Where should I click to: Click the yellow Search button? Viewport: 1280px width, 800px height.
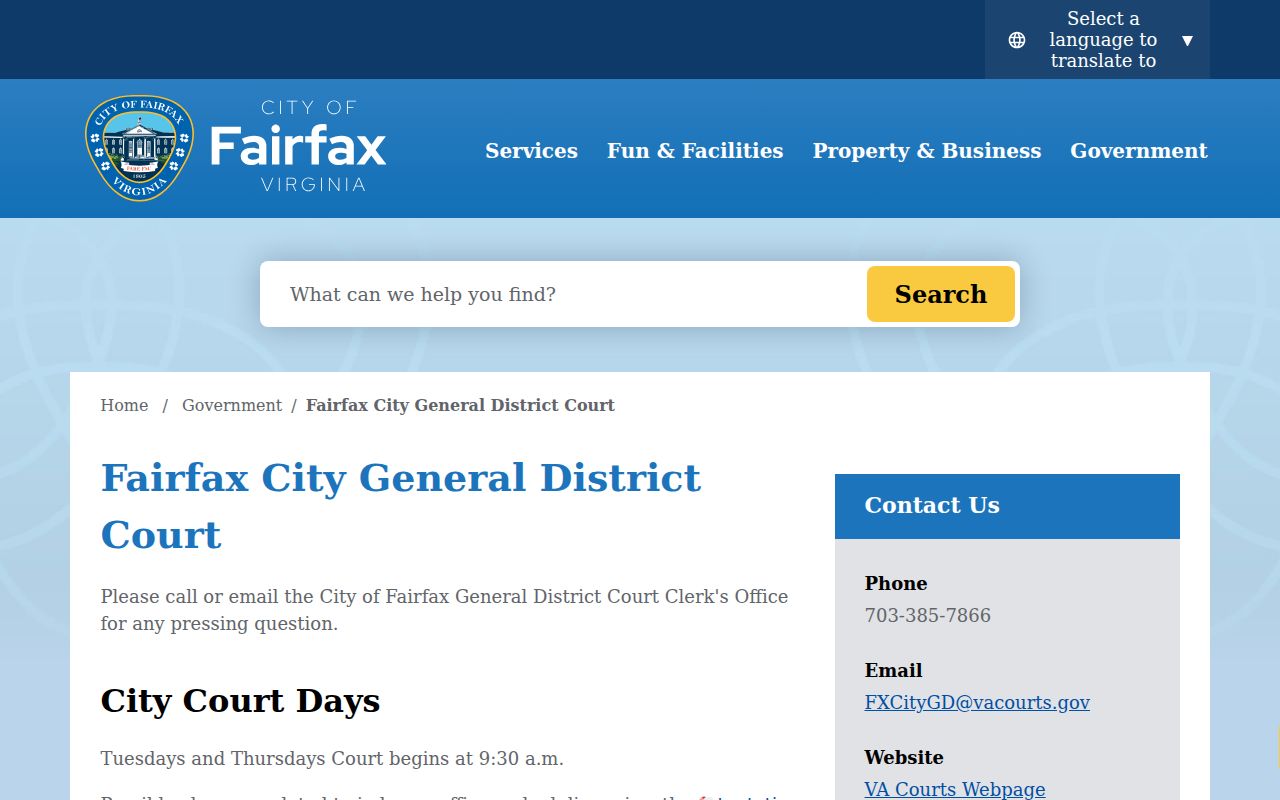pos(941,294)
